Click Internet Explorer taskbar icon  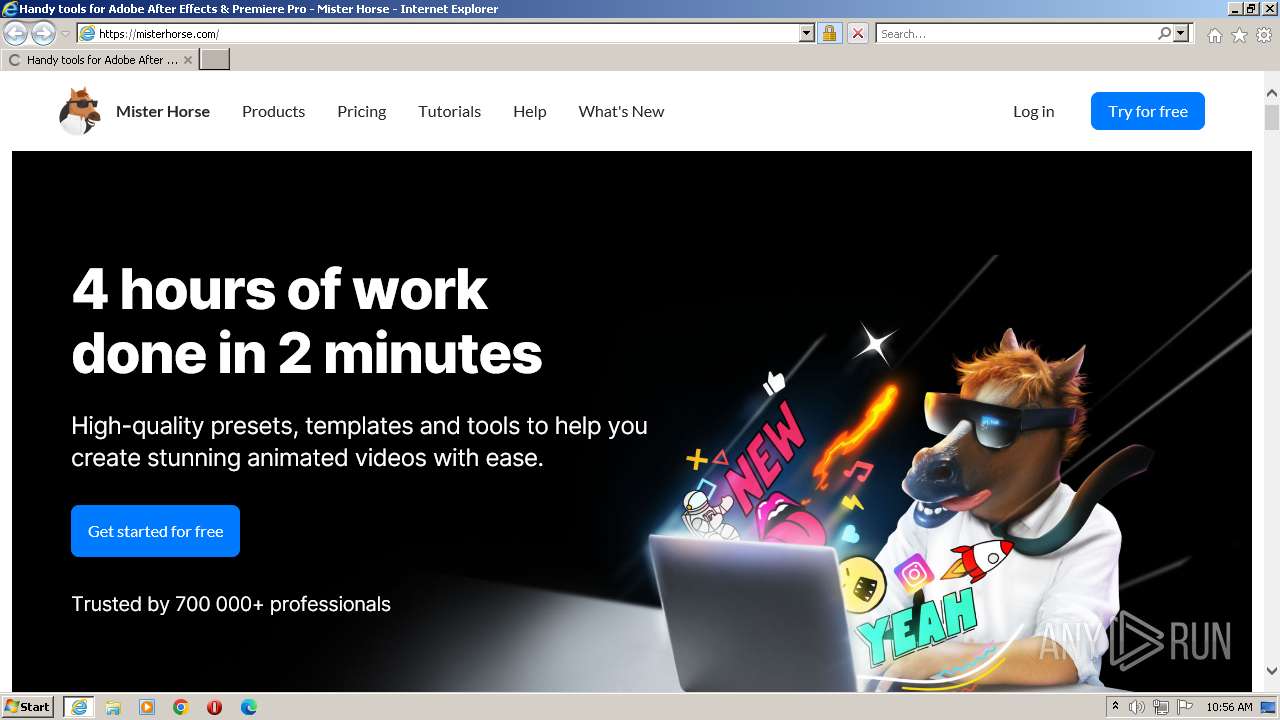(78, 707)
